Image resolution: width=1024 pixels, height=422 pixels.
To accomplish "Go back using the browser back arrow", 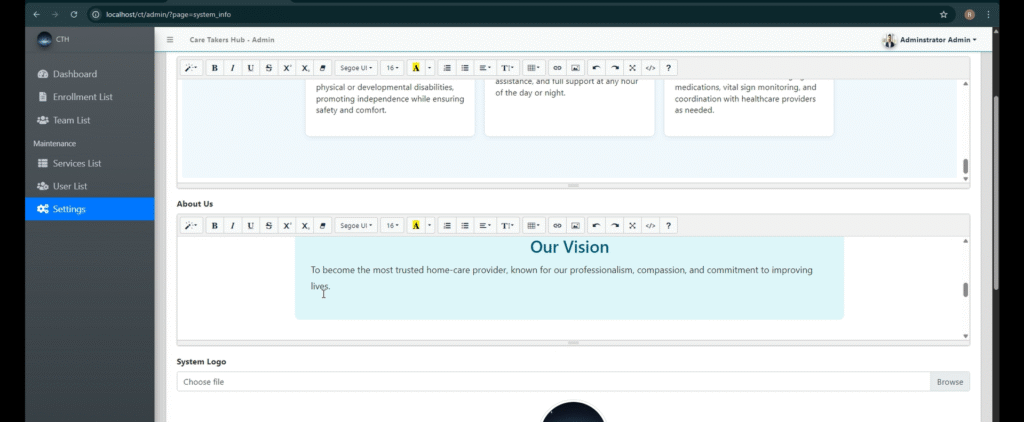I will (36, 14).
